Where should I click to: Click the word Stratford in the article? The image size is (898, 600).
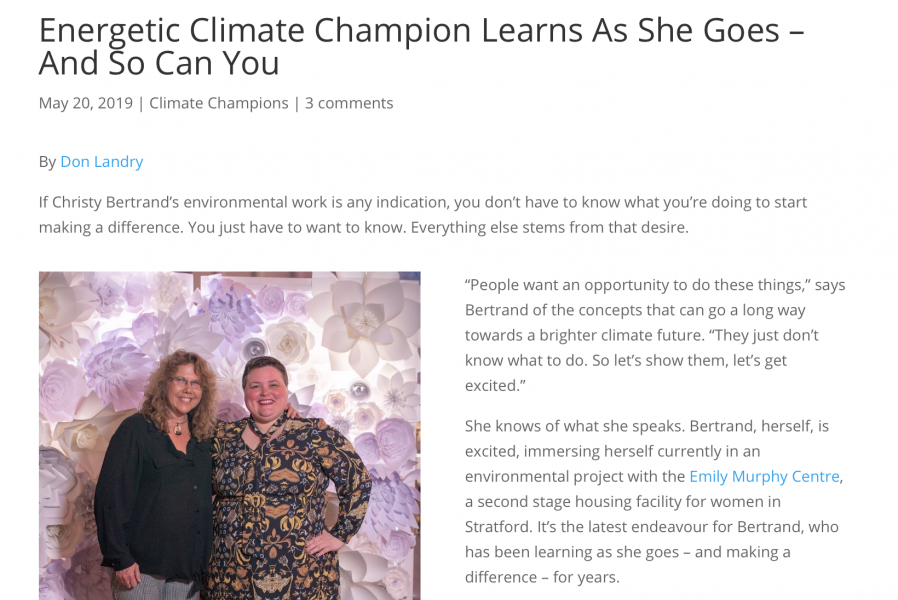click(497, 527)
